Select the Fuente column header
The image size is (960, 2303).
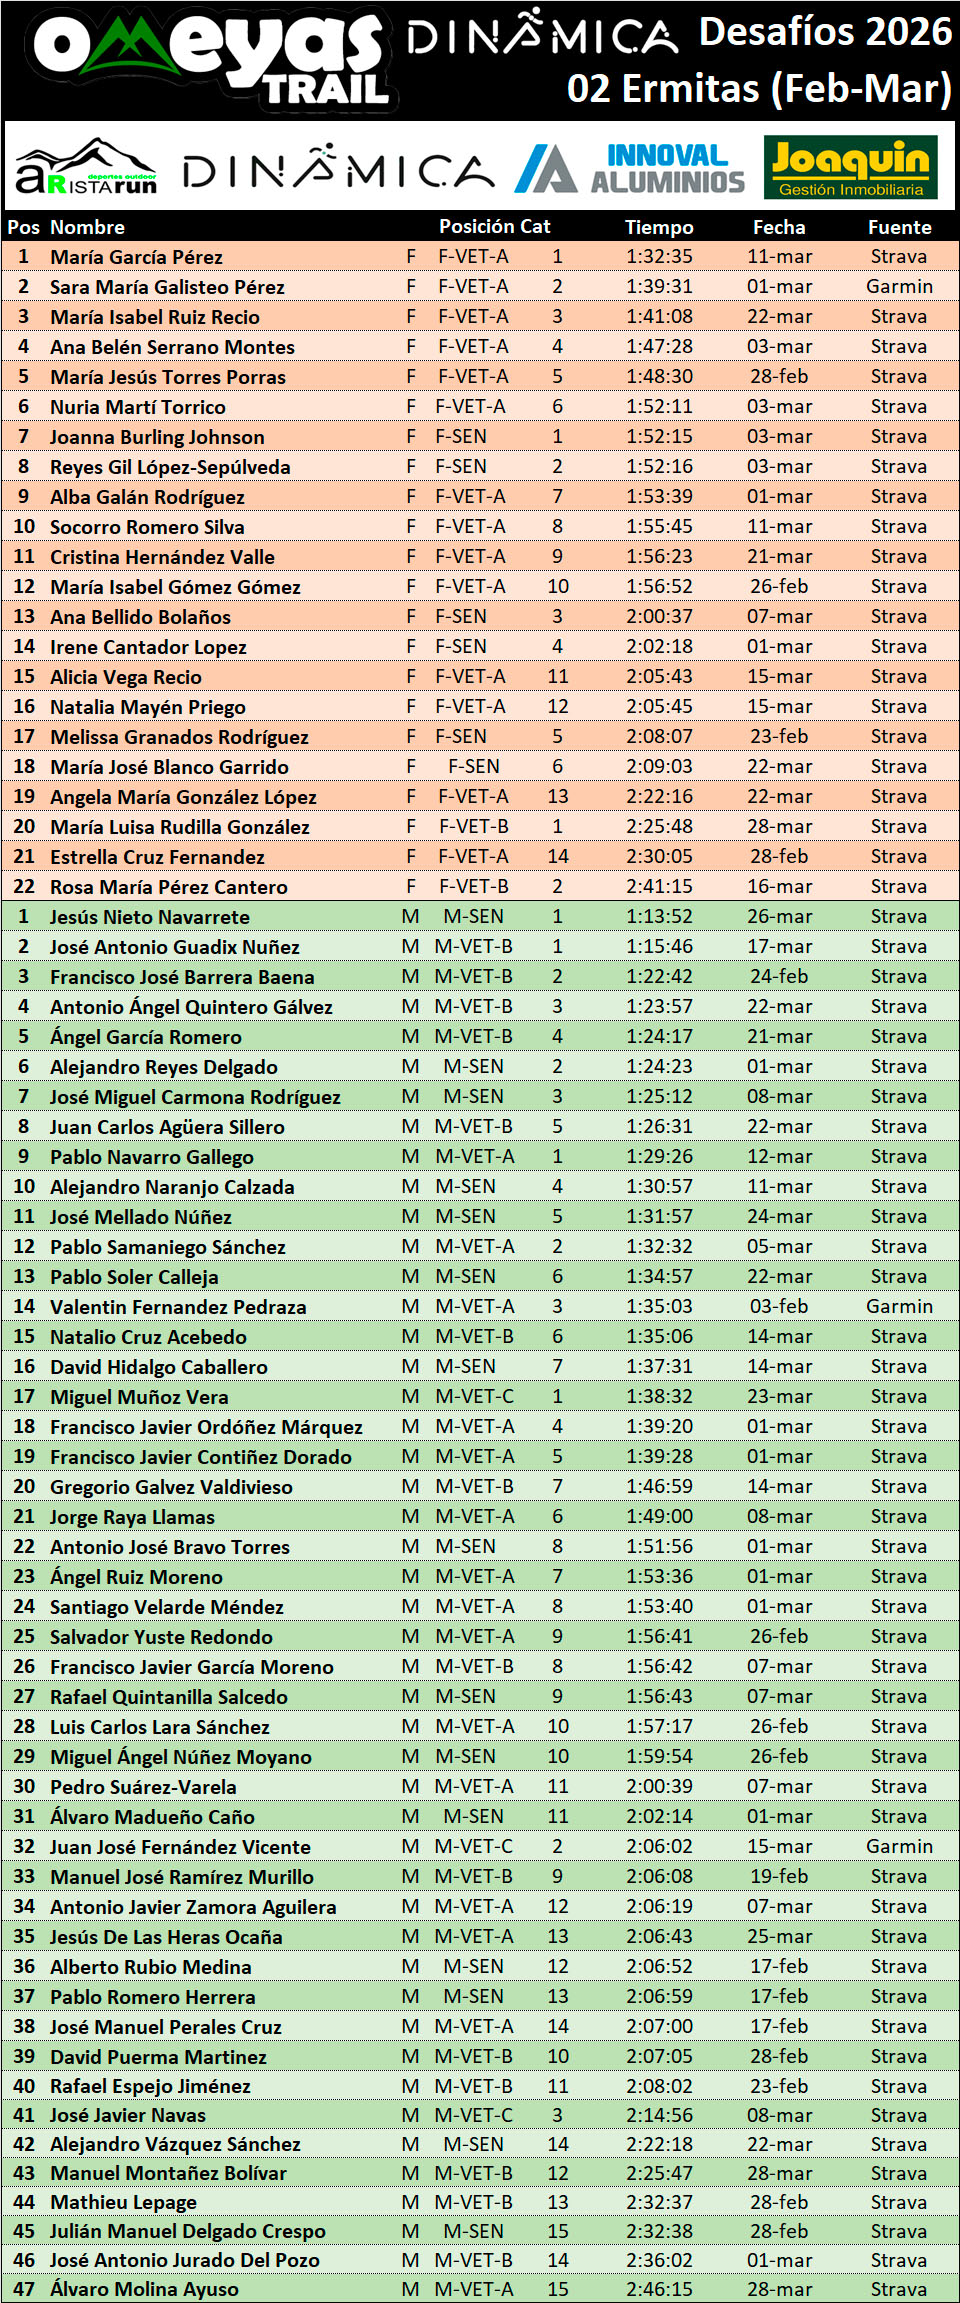(899, 227)
